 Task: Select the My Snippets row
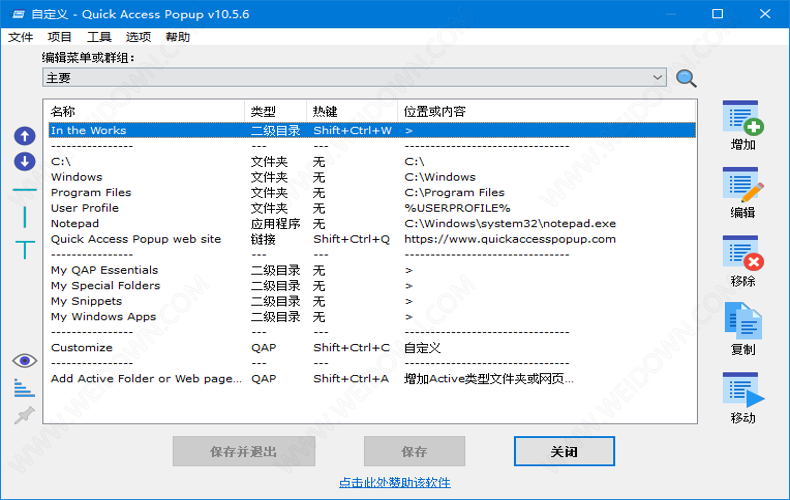pyautogui.click(x=372, y=301)
